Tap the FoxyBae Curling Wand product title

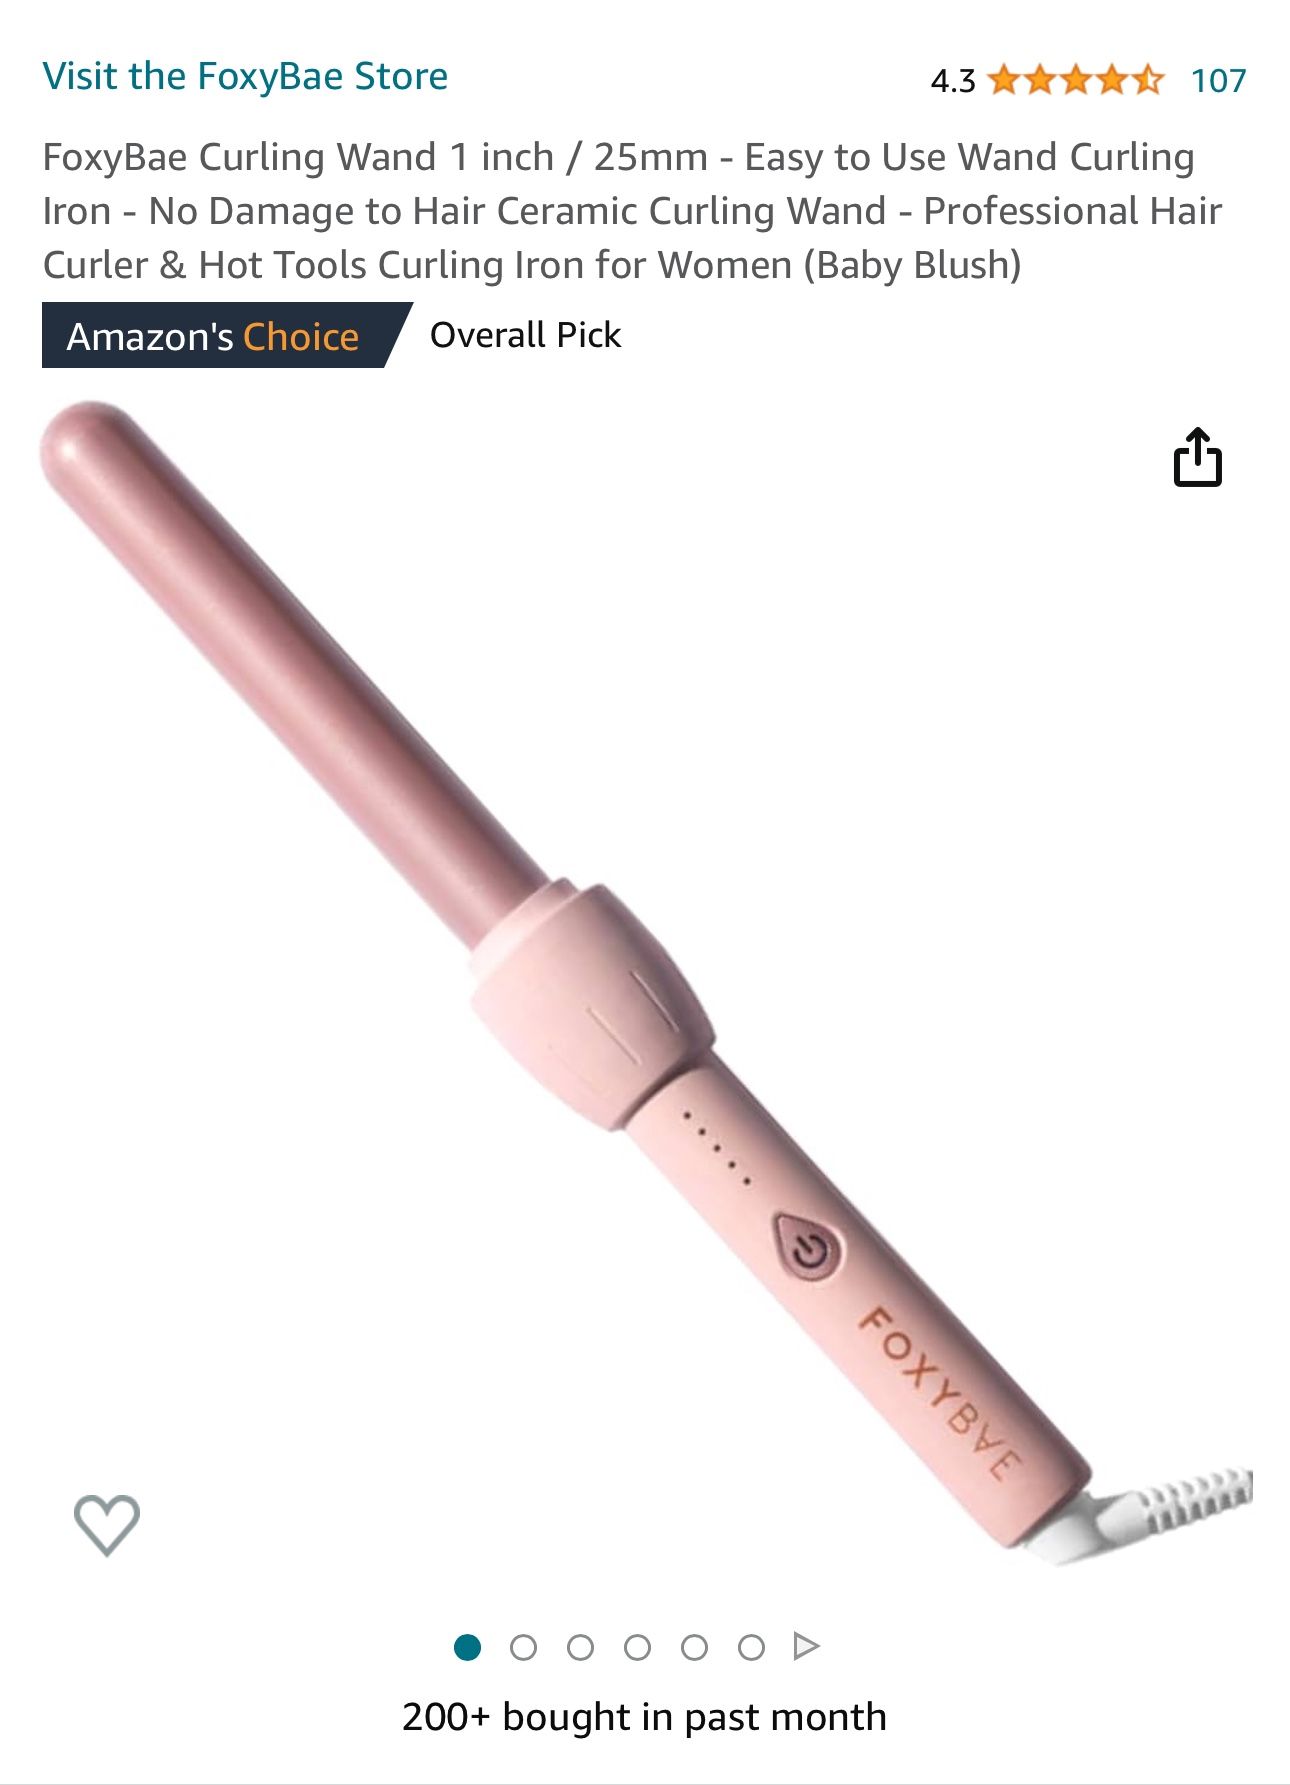pos(632,211)
